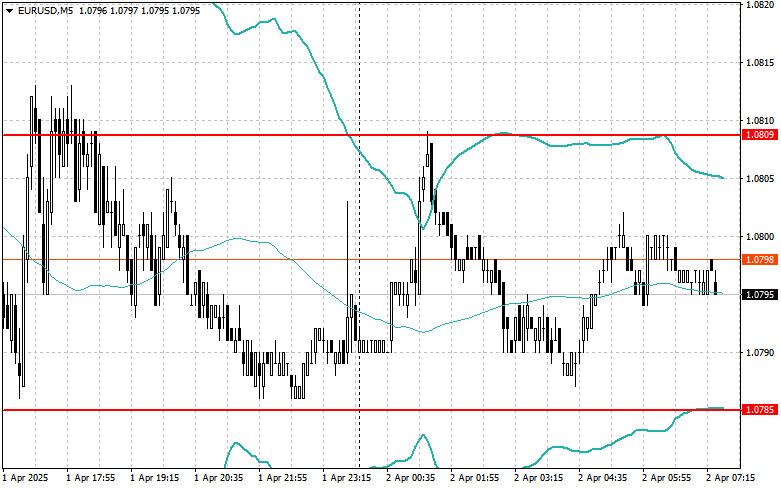Viewport: 781px width, 489px height.
Task: Click the 1 Apr 21:55 time label
Action: [282, 478]
